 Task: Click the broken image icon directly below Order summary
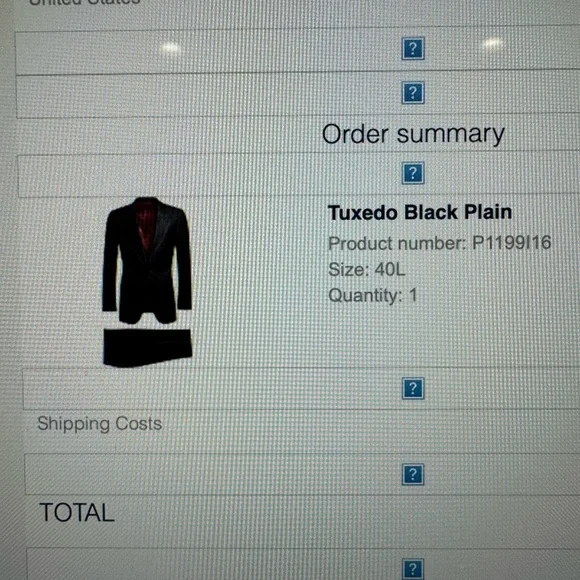[x=413, y=173]
